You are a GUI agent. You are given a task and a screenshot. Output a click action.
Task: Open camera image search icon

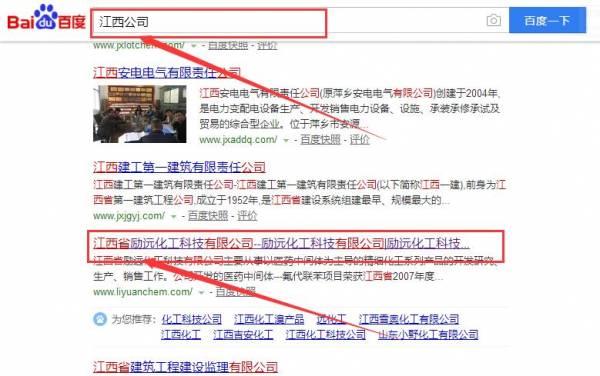493,20
